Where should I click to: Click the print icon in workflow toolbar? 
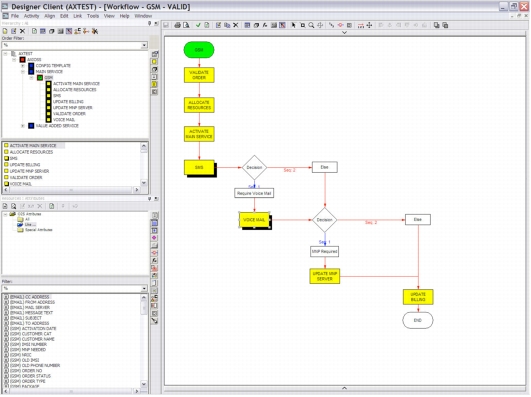coord(177,25)
